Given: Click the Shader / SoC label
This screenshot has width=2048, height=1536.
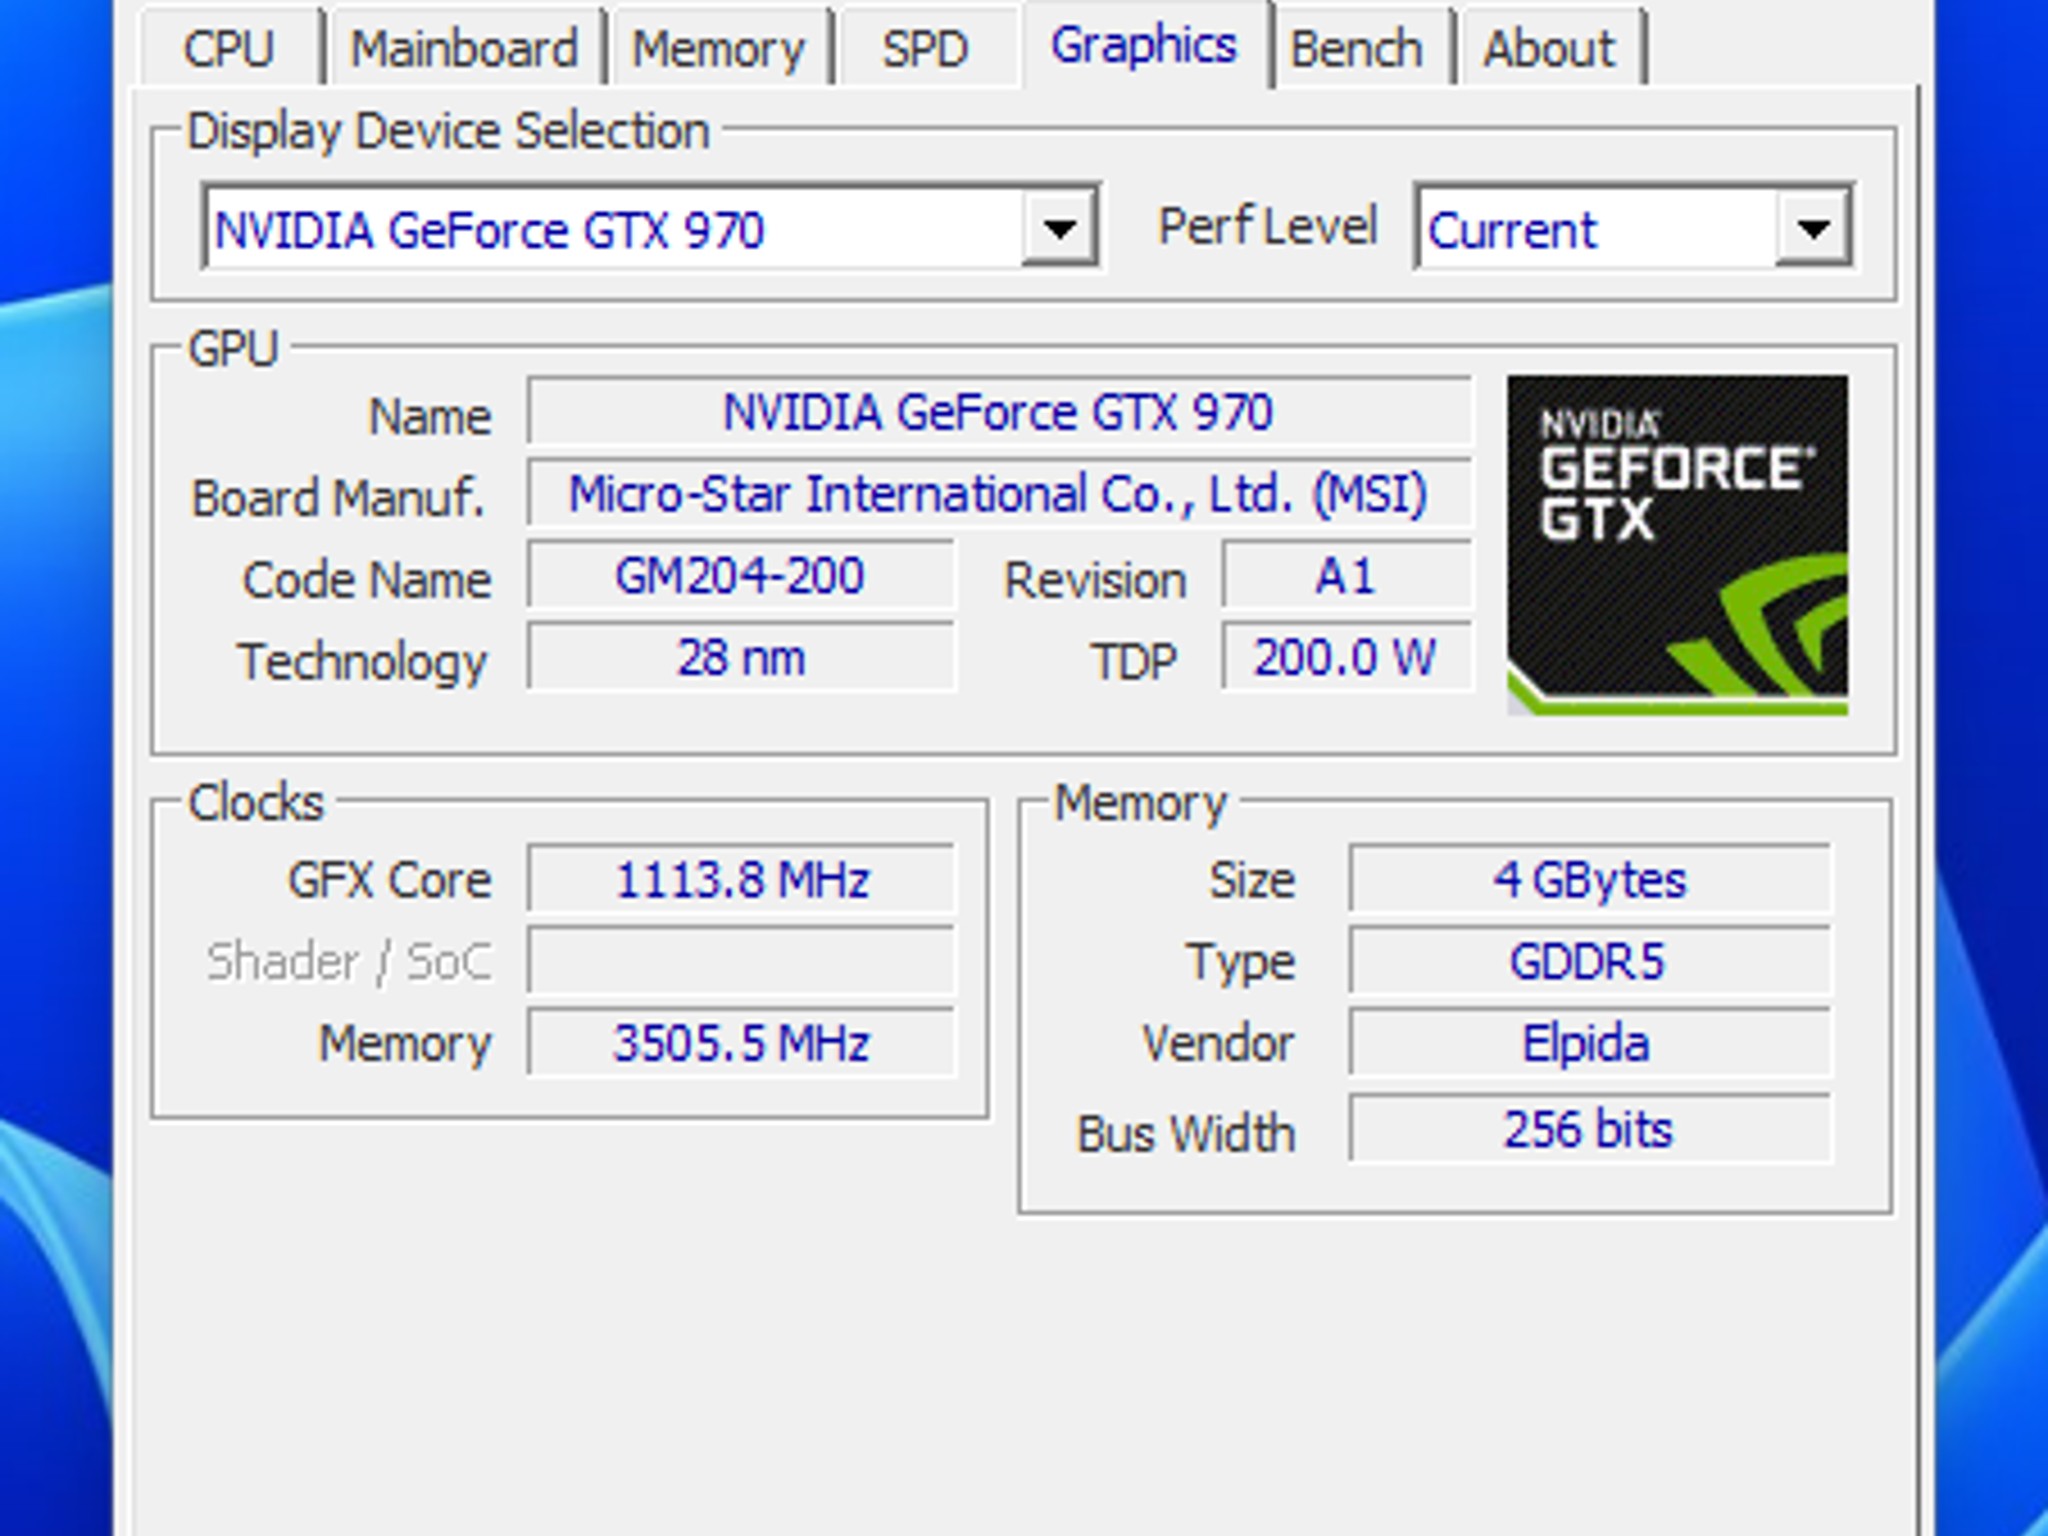Looking at the screenshot, I should click(349, 962).
